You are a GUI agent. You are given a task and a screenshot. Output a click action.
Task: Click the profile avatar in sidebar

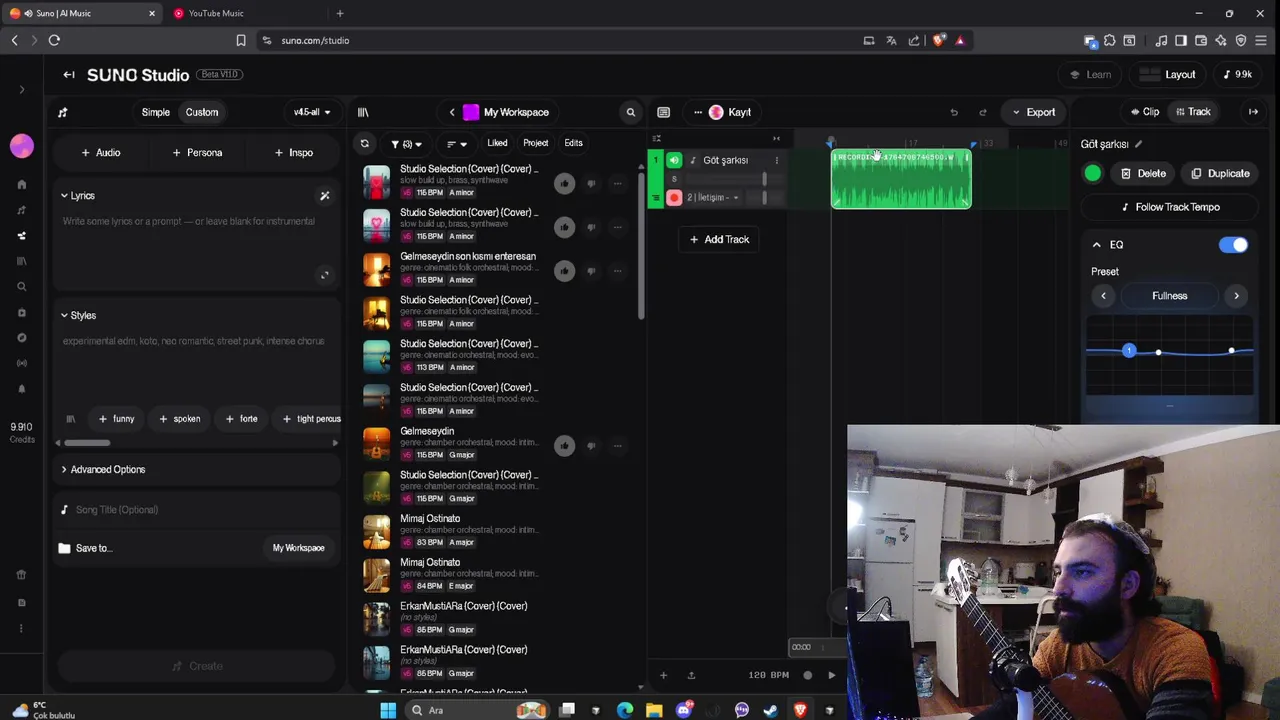click(x=21, y=147)
